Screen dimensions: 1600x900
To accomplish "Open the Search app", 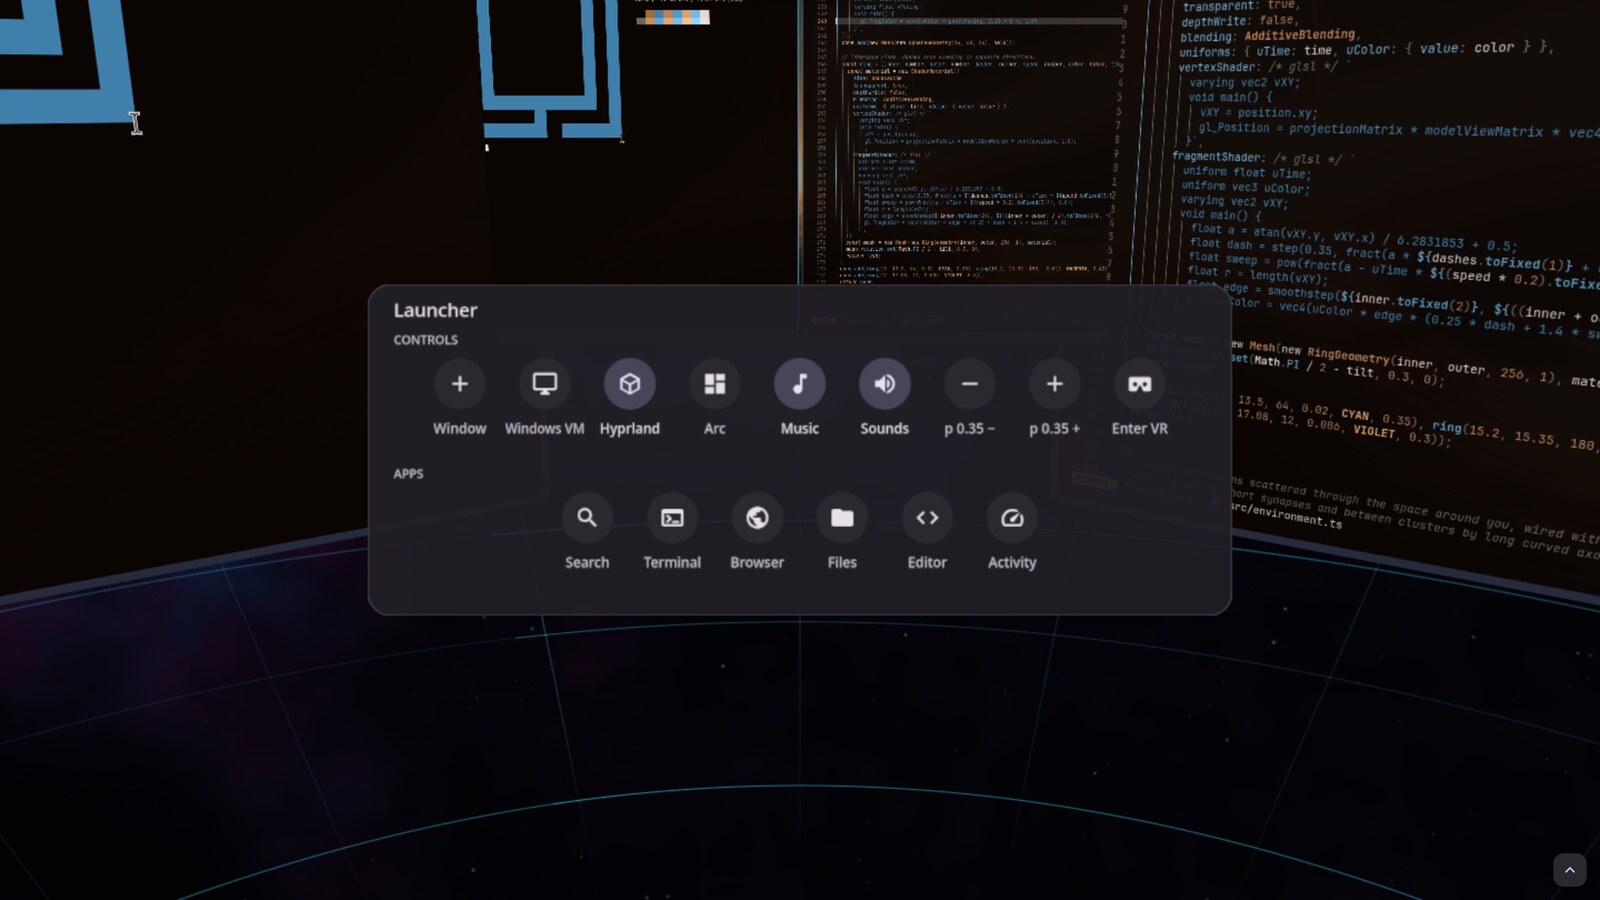I will pos(587,518).
